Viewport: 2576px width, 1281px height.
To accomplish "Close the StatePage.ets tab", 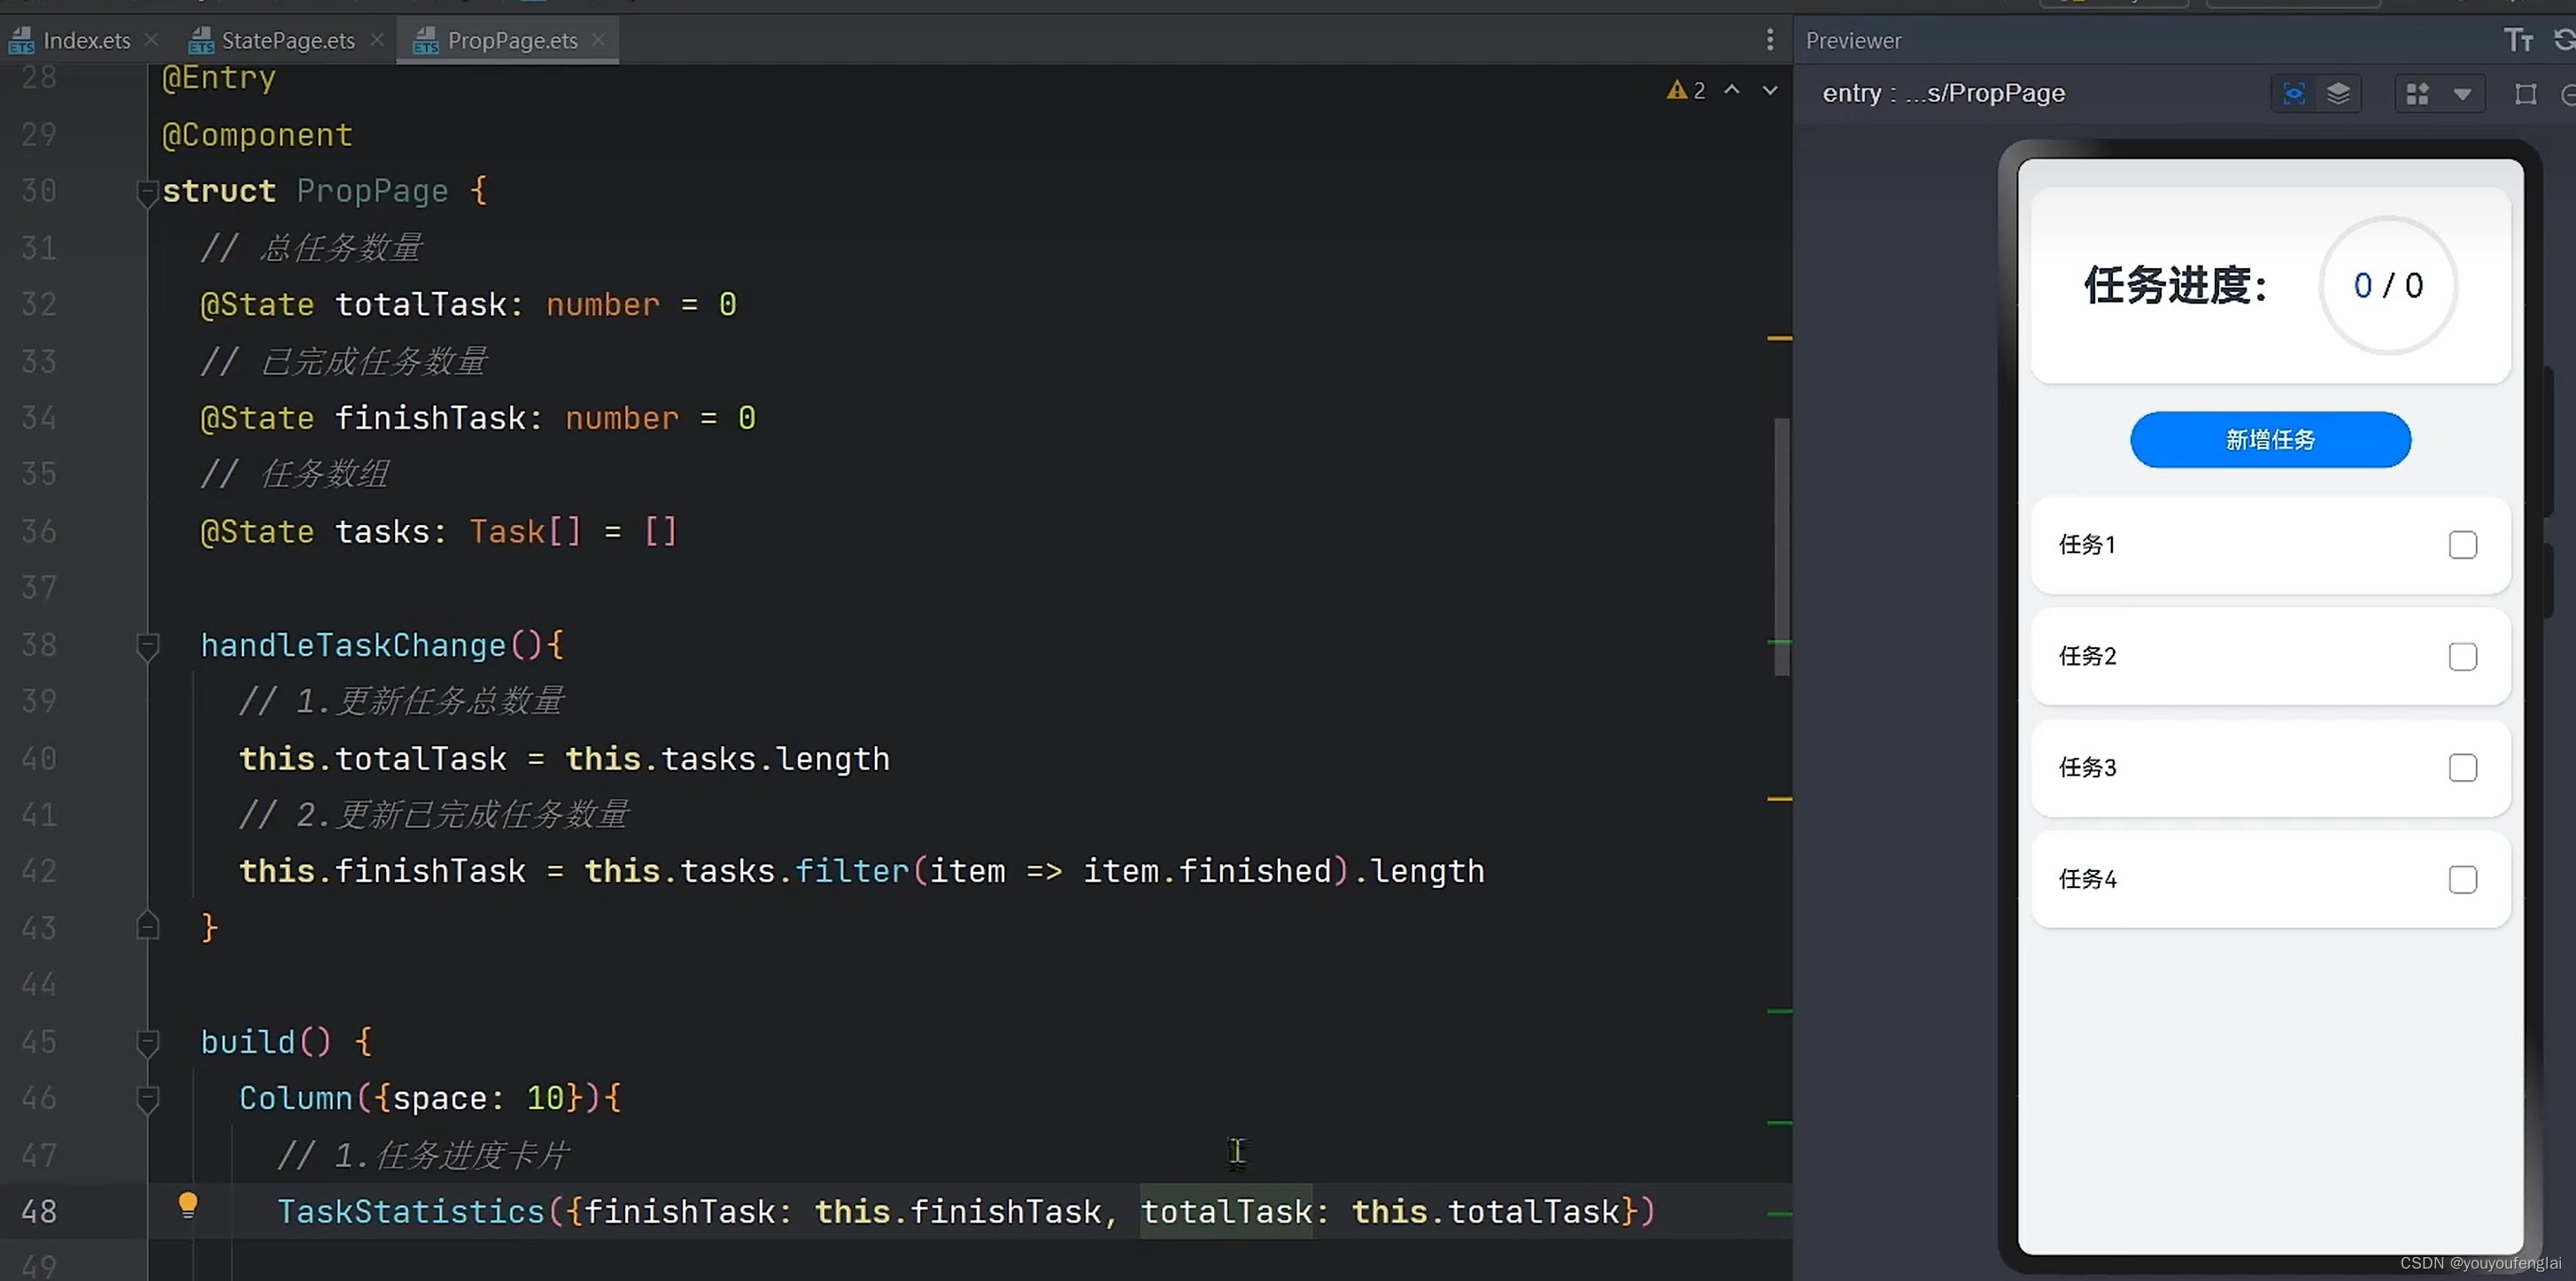I will [377, 39].
